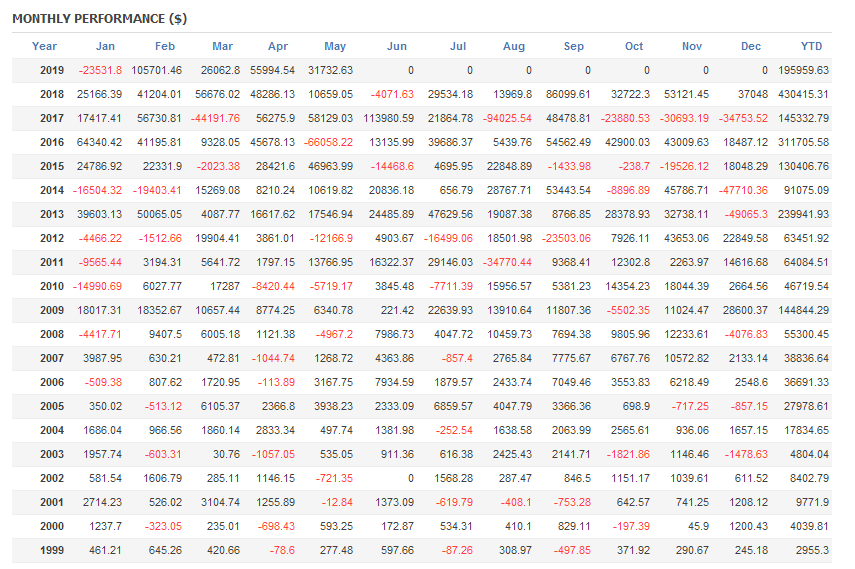The width and height of the screenshot is (855, 569).
Task: Click the 2019 YTD value 195959.63
Action: 801,70
